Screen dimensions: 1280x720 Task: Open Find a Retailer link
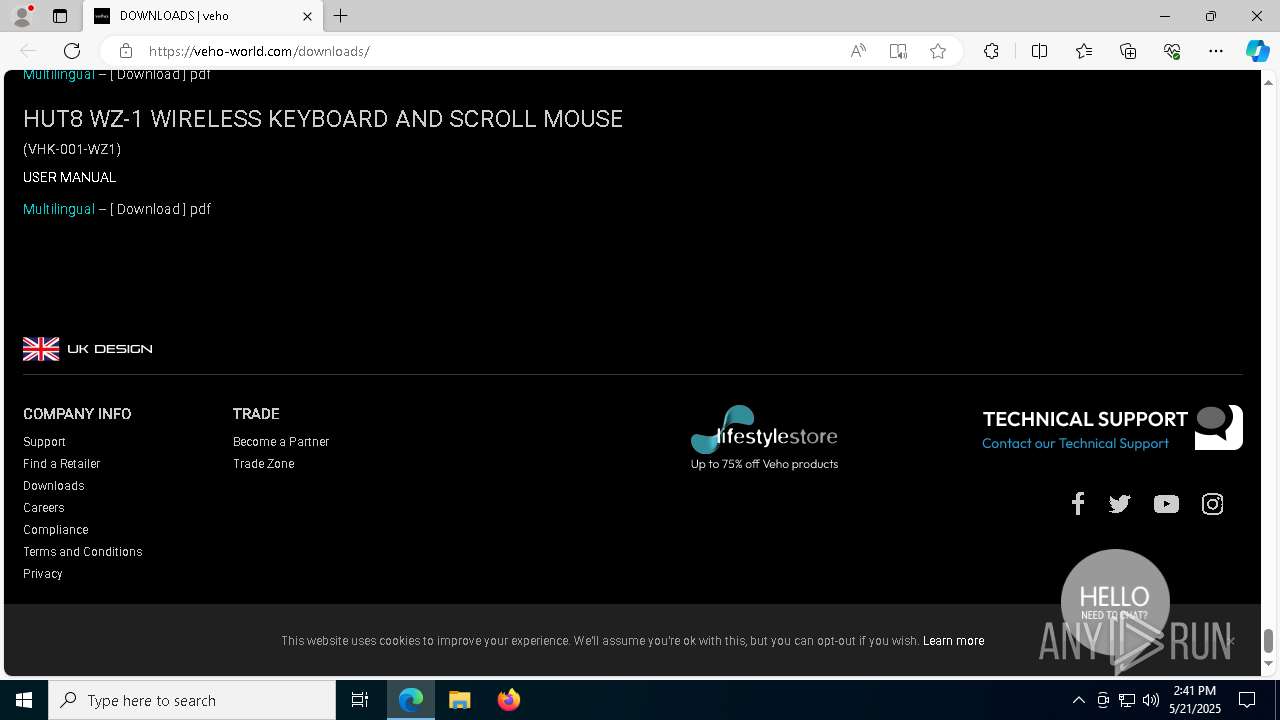click(x=62, y=464)
